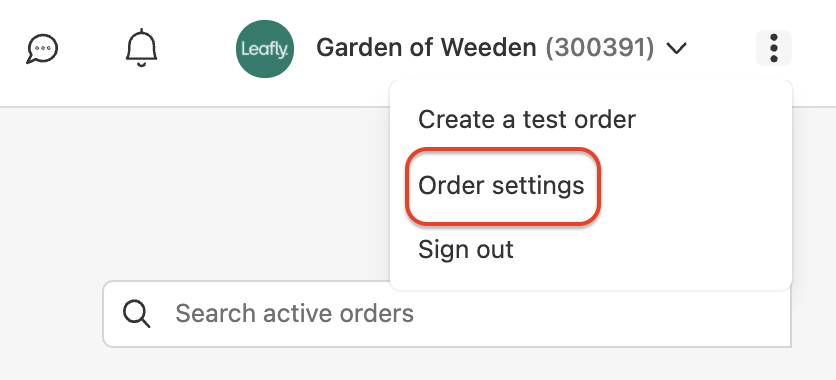Switch dispensary using the Leafly store name
The width and height of the screenshot is (836, 380).
click(x=426, y=48)
